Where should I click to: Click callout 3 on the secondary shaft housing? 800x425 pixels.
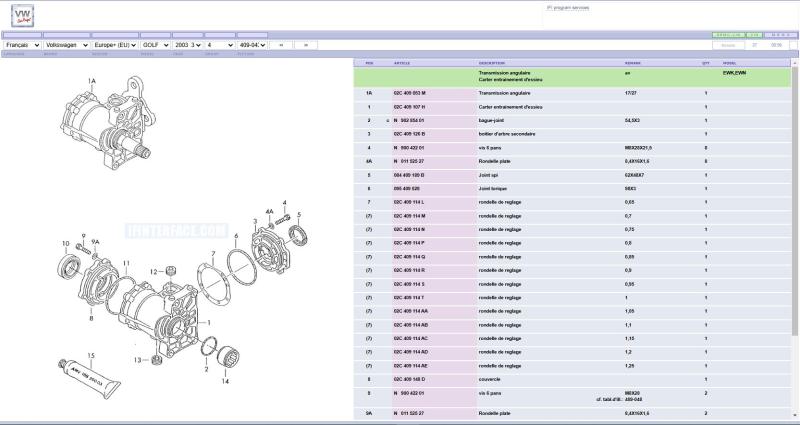(255, 221)
